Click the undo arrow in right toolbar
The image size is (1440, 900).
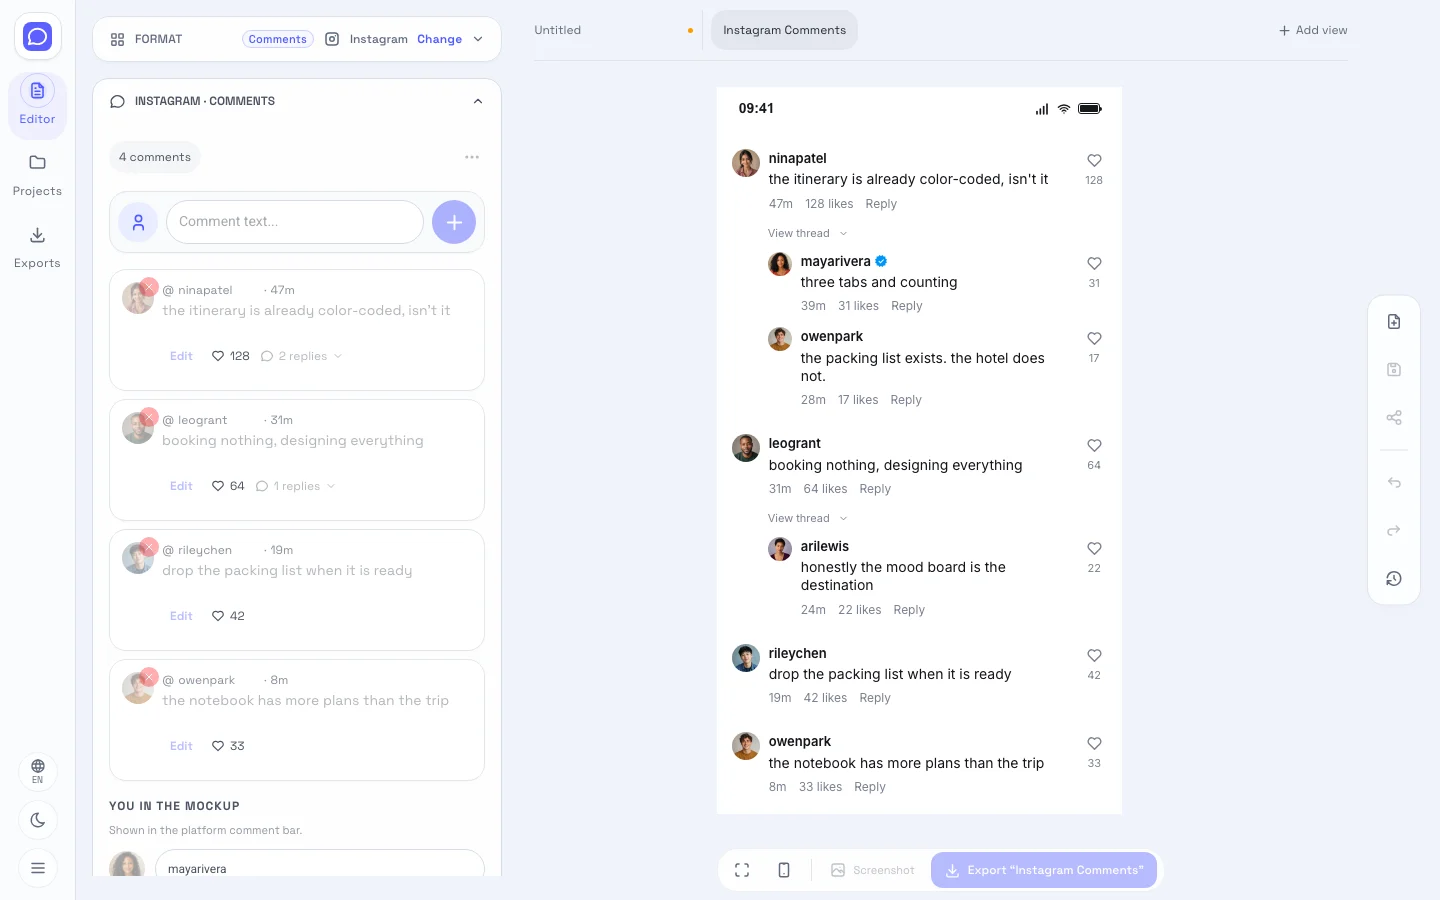[x=1394, y=482]
